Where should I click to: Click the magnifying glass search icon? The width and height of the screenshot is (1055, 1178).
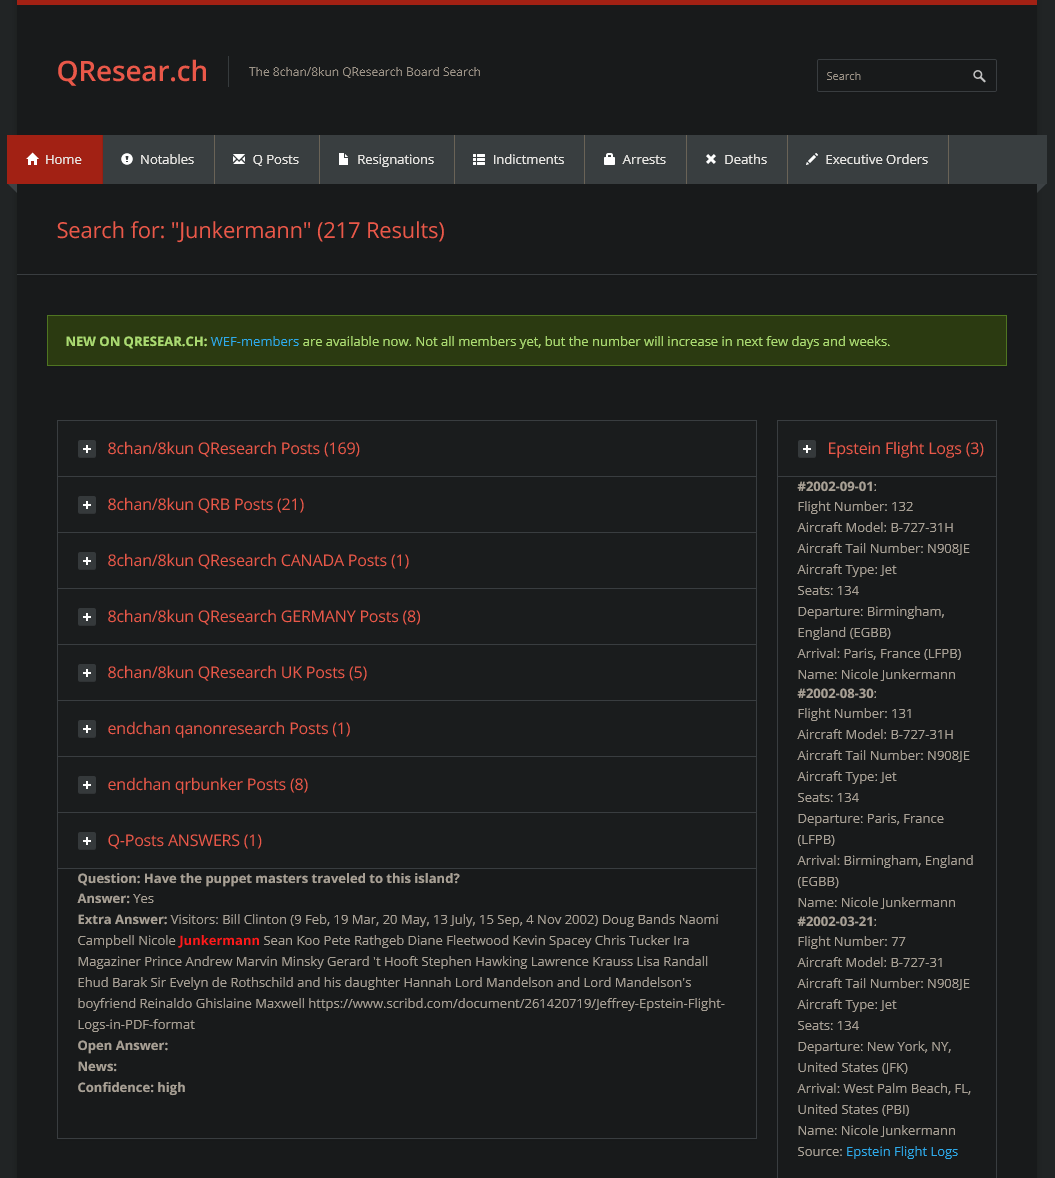point(979,76)
